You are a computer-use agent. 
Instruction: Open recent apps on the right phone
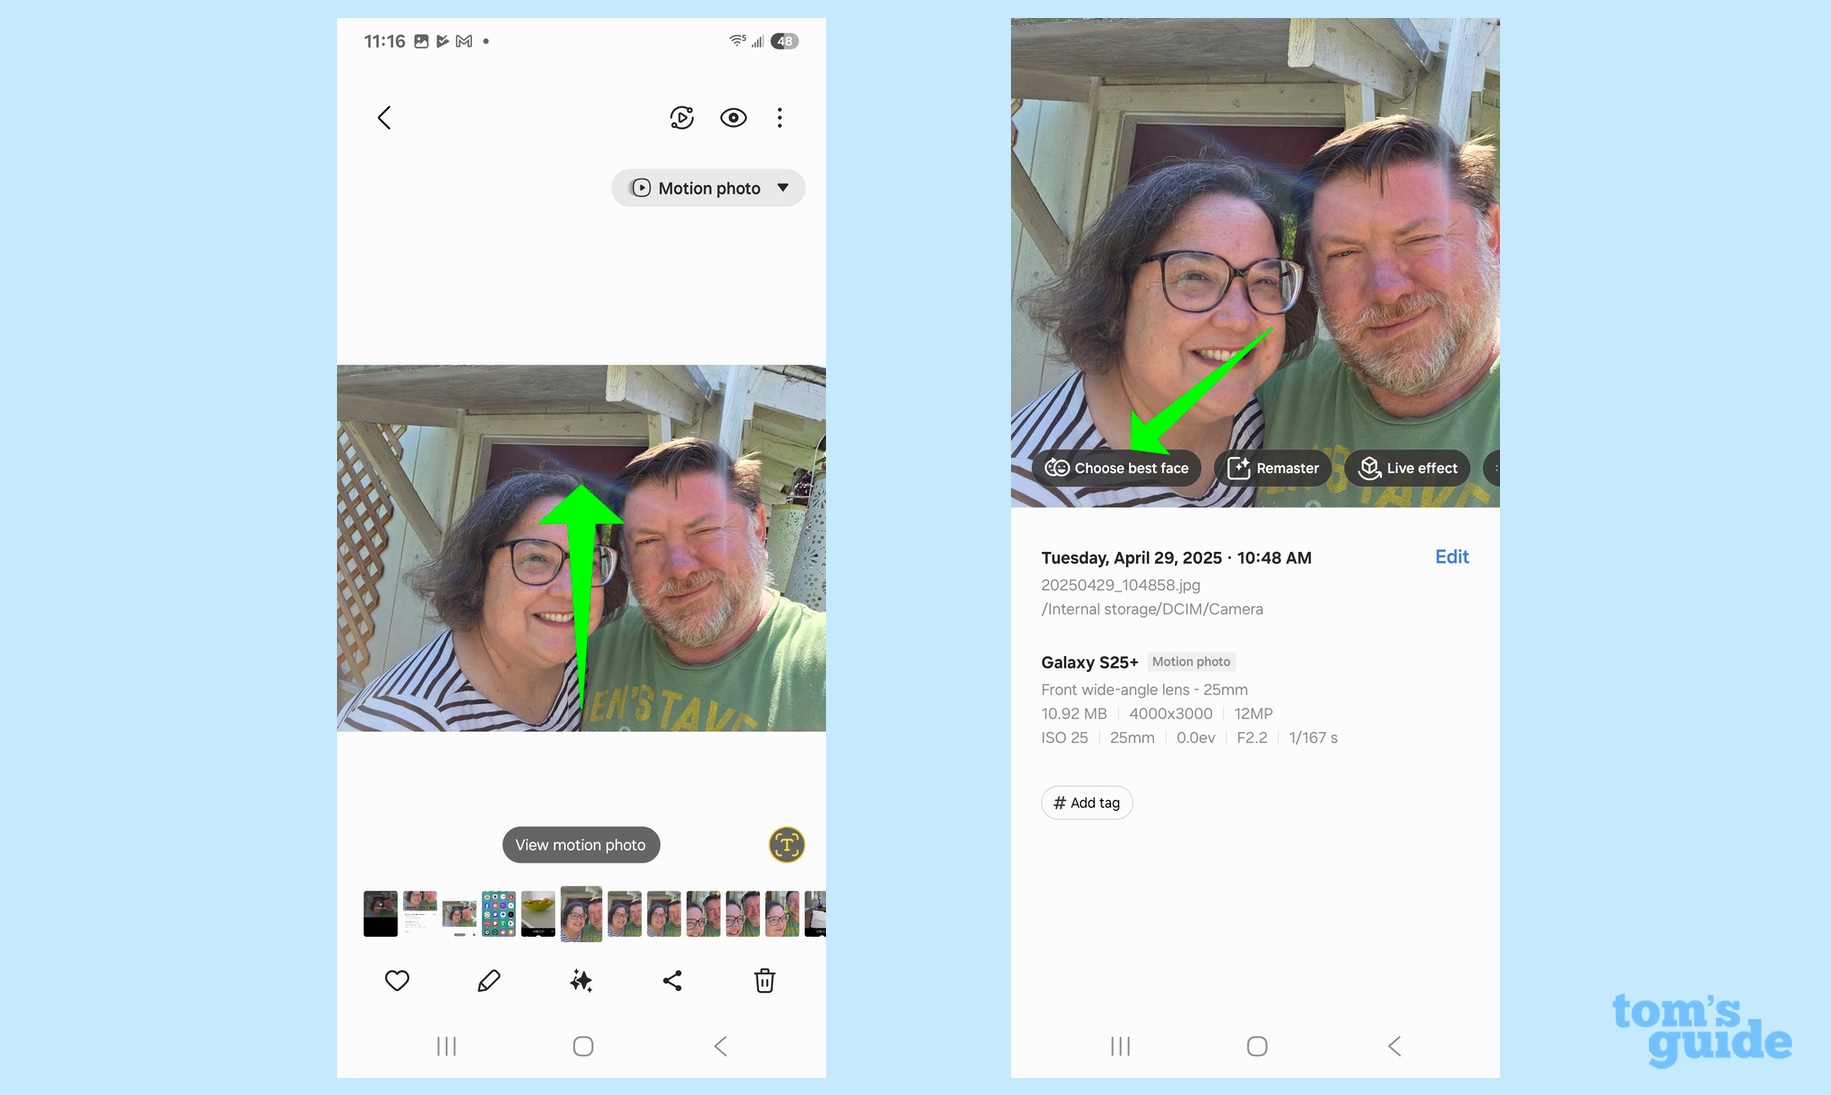point(1120,1046)
